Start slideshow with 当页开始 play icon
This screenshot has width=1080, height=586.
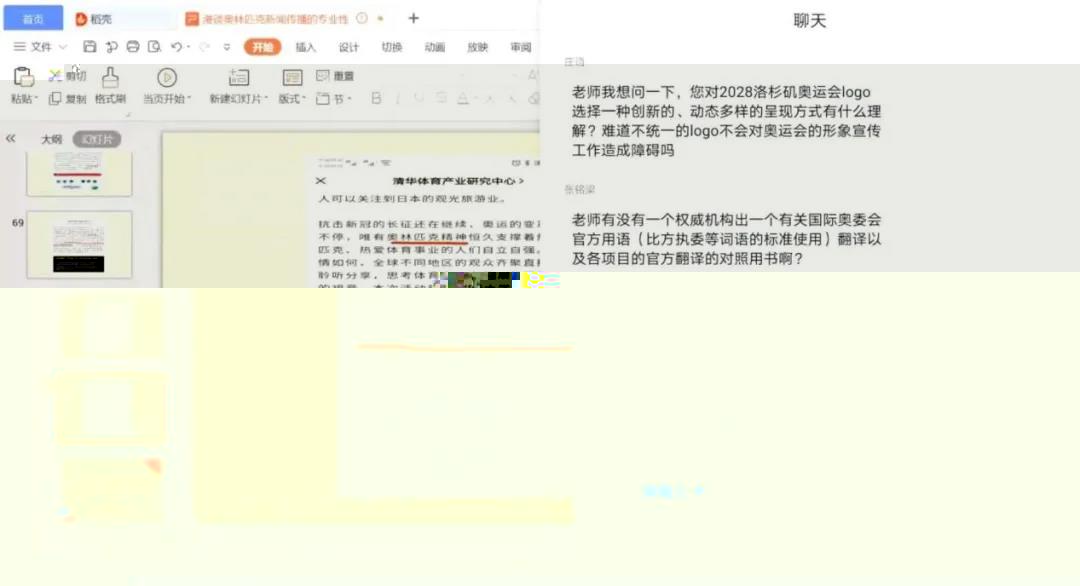click(x=167, y=77)
